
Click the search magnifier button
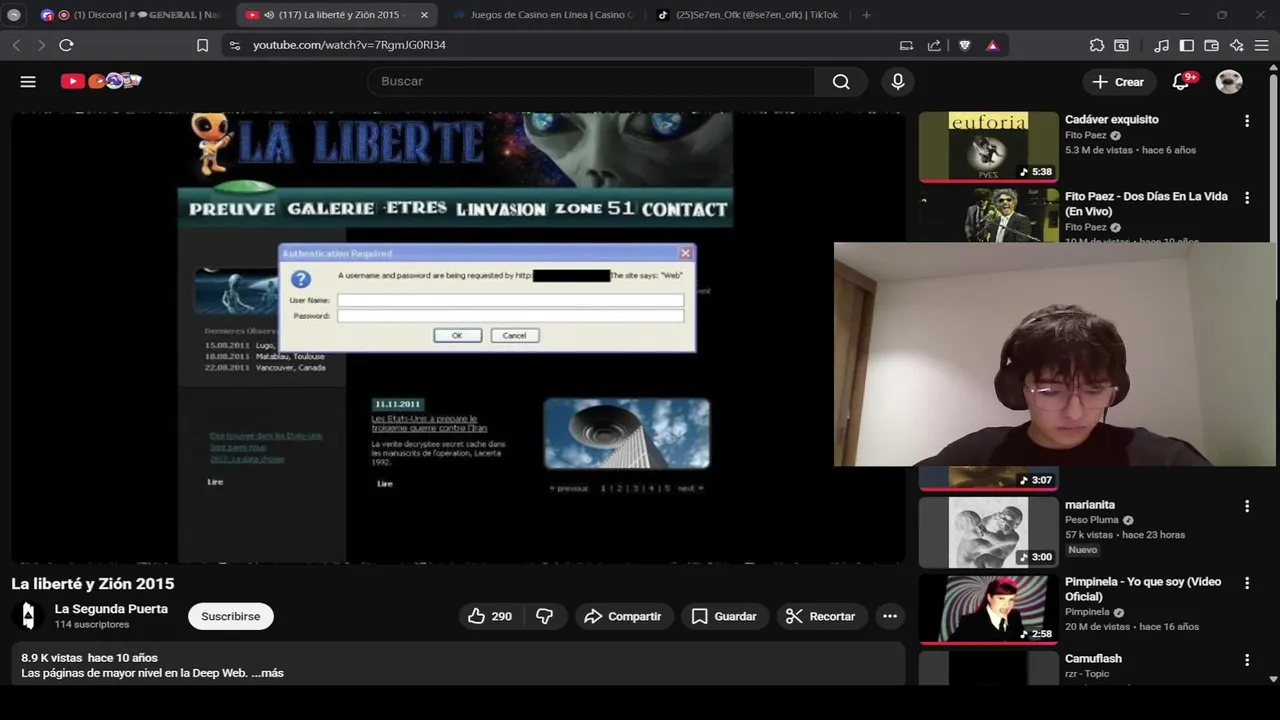(x=841, y=81)
